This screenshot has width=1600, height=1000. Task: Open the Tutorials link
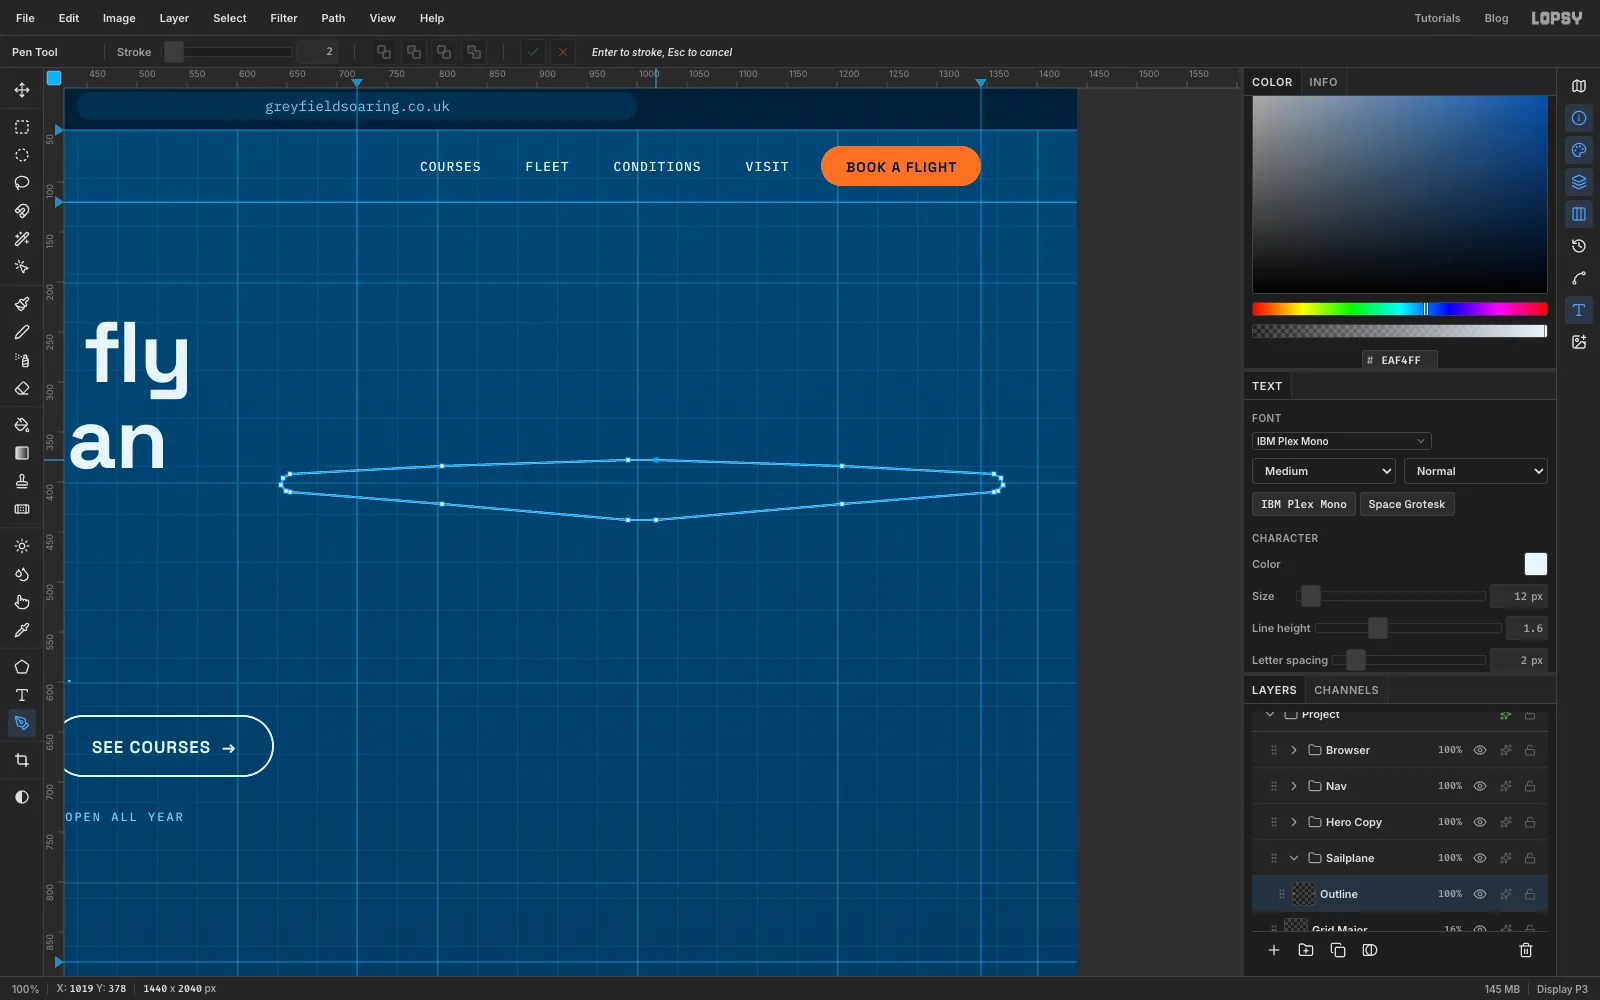coord(1437,18)
